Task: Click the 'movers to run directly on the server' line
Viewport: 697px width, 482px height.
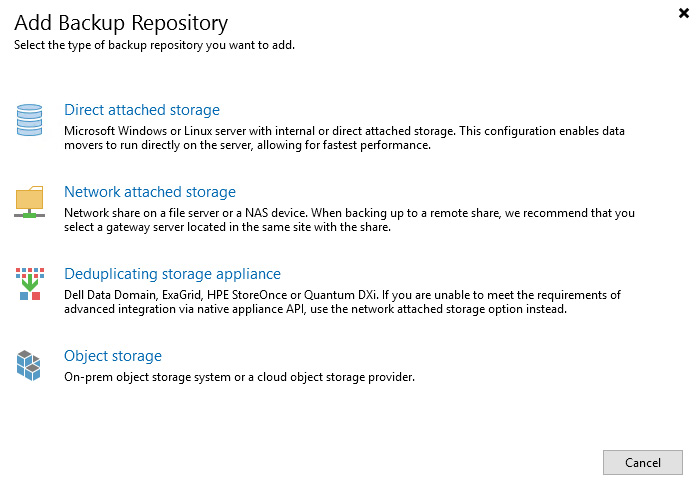Action: (x=248, y=145)
